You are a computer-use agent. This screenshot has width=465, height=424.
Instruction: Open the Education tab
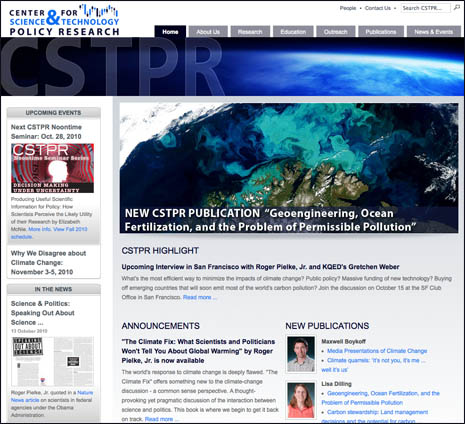(293, 32)
